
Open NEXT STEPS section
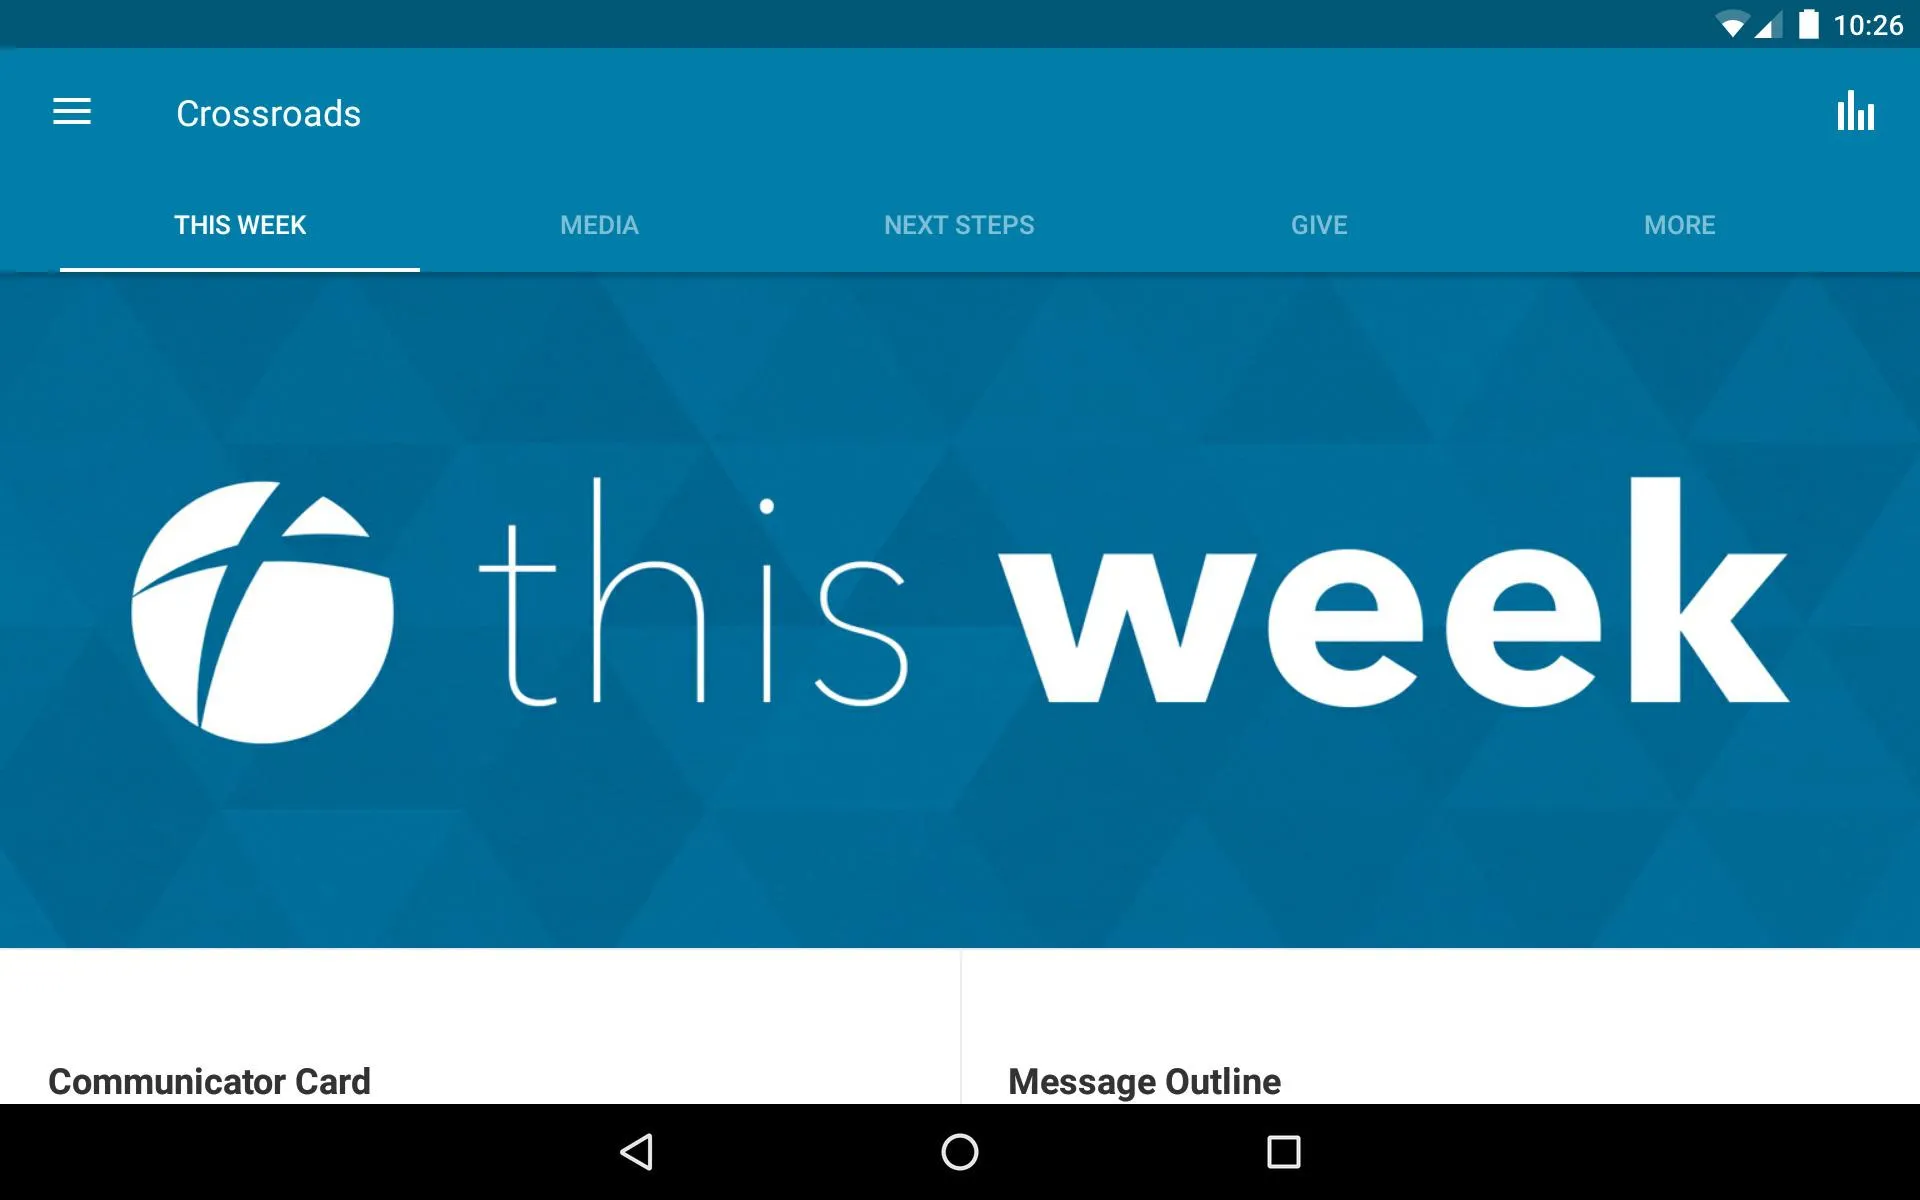(959, 224)
